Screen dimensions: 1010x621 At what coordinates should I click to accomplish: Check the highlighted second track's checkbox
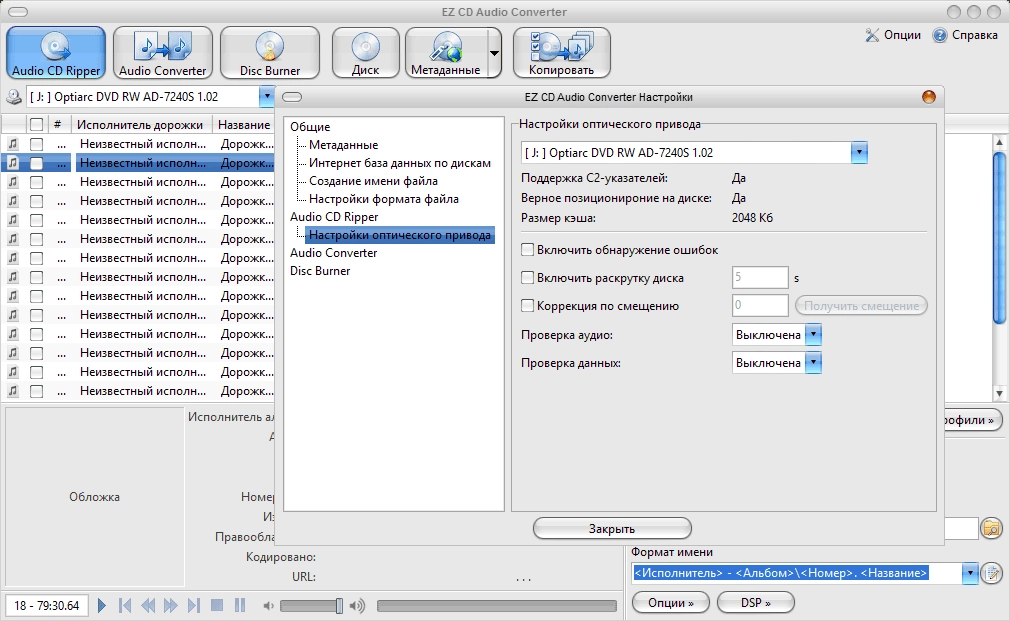(x=37, y=163)
